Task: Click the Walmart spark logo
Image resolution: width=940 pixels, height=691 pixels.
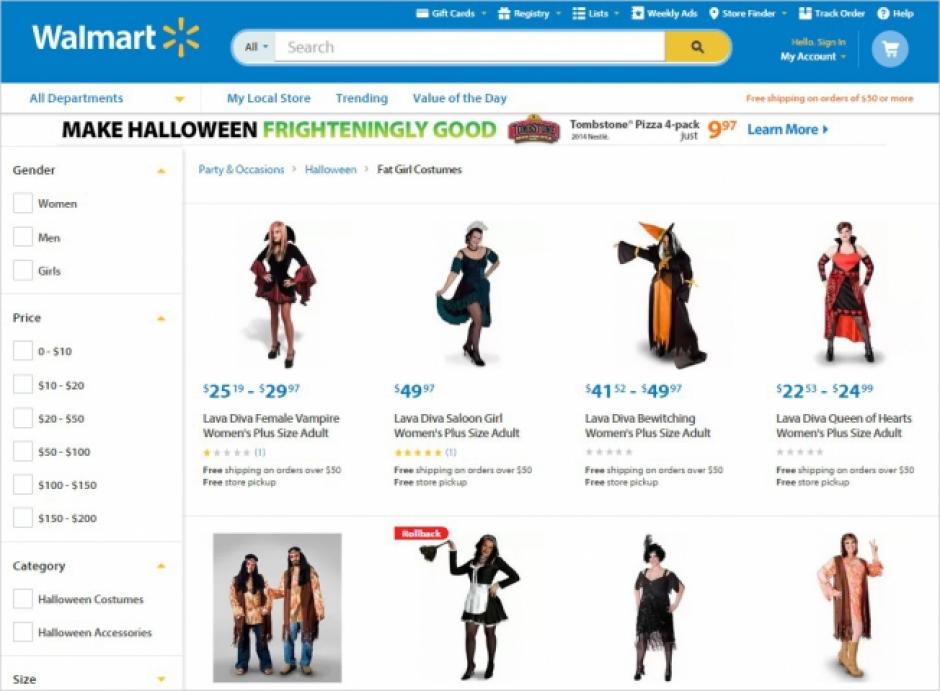Action: [181, 37]
